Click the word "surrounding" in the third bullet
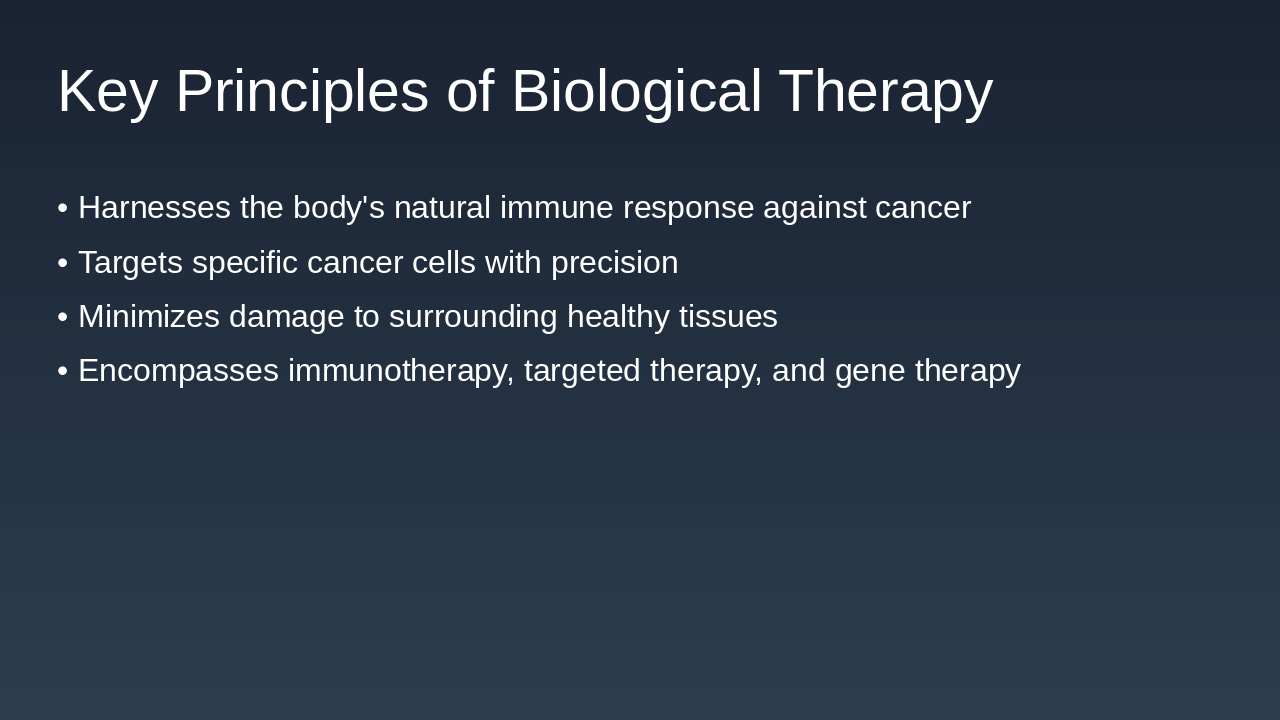This screenshot has height=720, width=1280. 472,317
